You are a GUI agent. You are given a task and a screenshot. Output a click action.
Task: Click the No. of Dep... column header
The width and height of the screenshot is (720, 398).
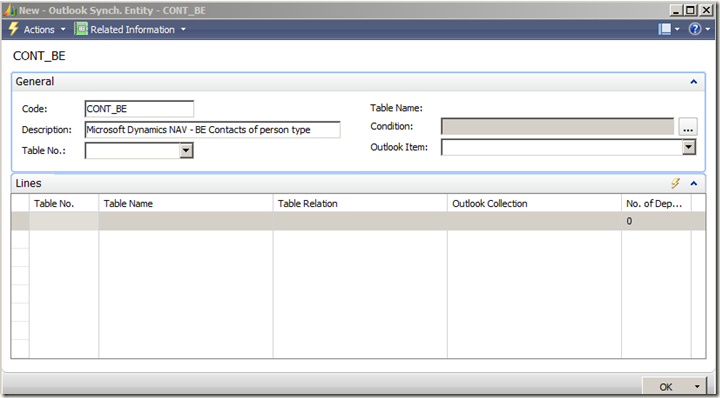click(656, 203)
